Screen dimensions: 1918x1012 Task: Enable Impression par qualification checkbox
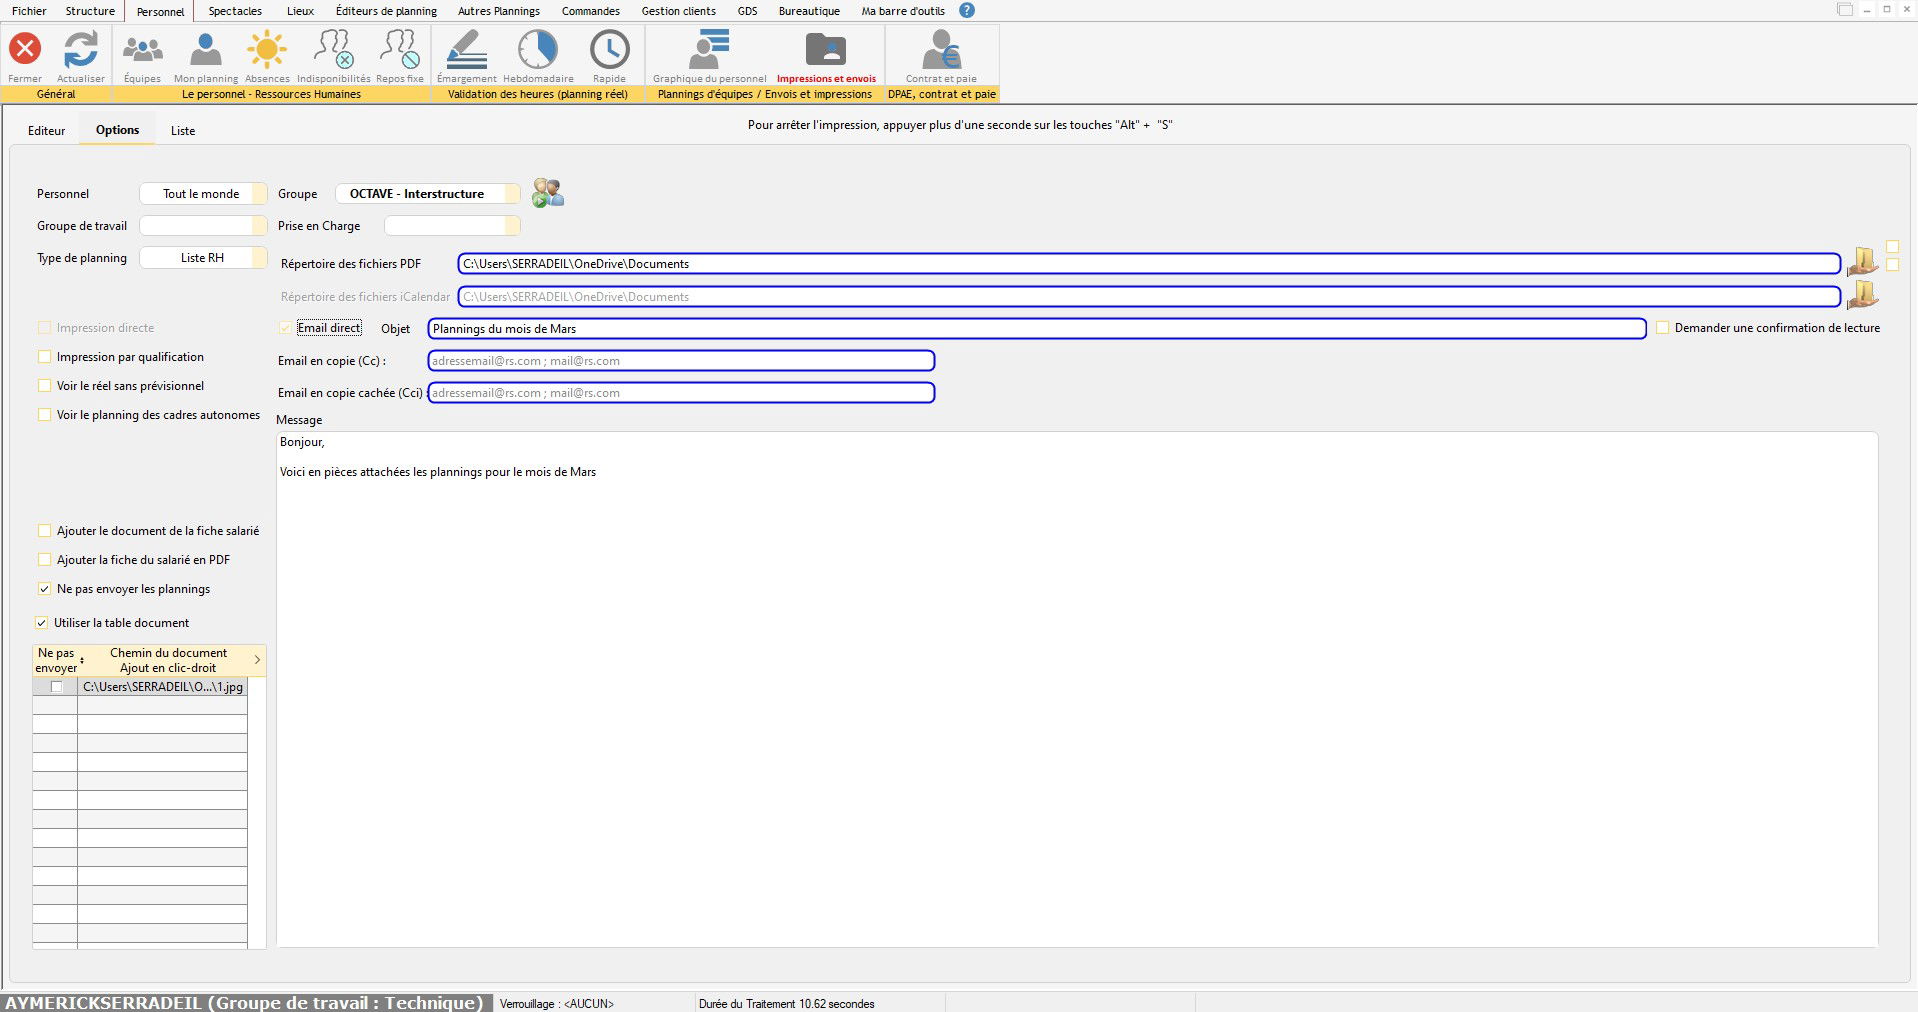(x=44, y=357)
